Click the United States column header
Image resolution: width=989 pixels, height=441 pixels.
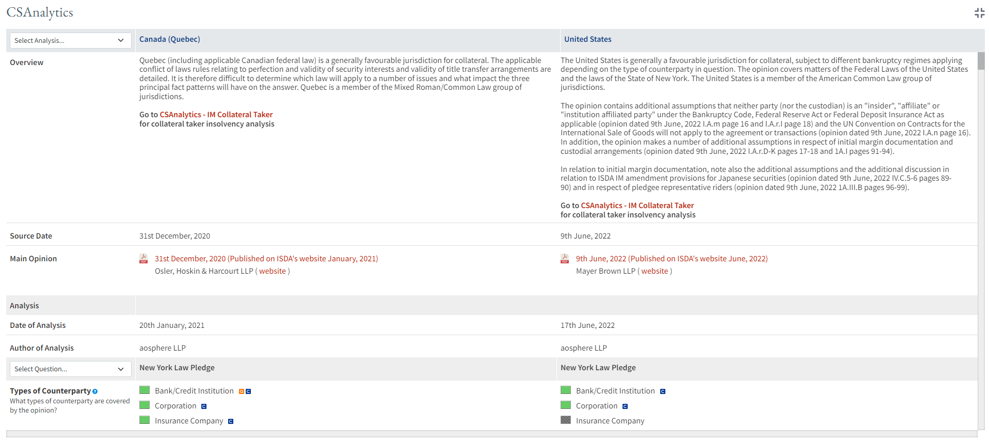[587, 40]
